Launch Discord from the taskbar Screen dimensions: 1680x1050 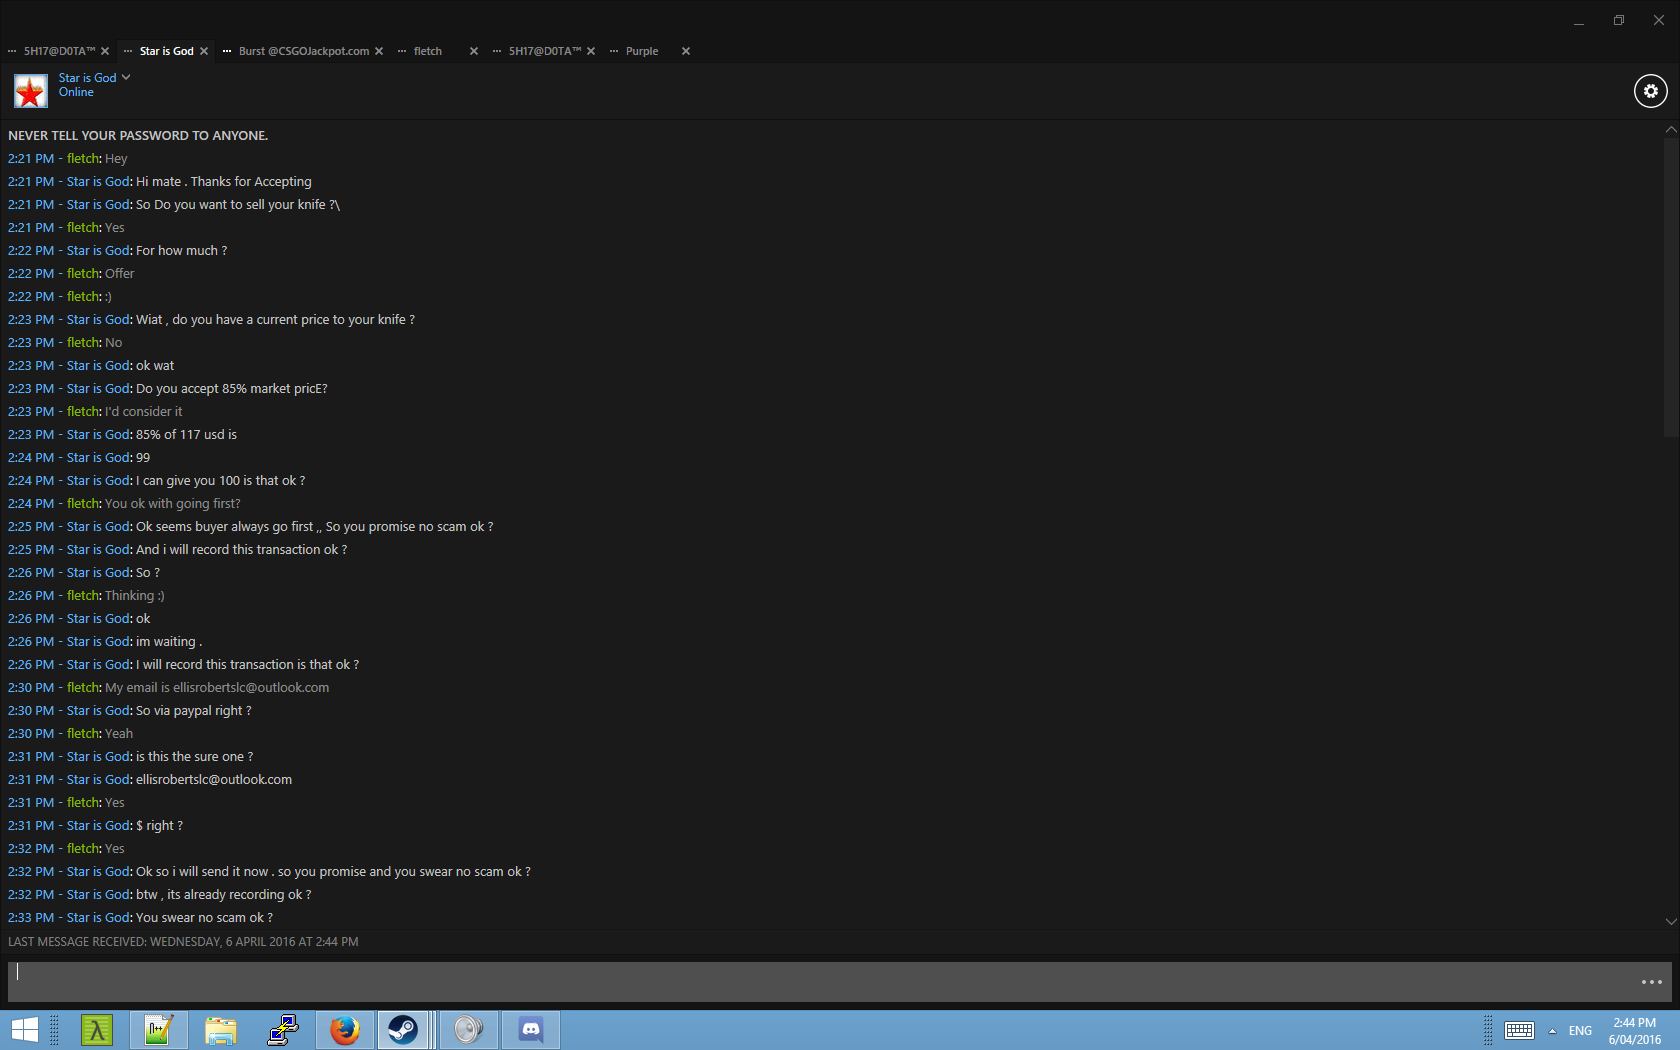(x=531, y=1029)
